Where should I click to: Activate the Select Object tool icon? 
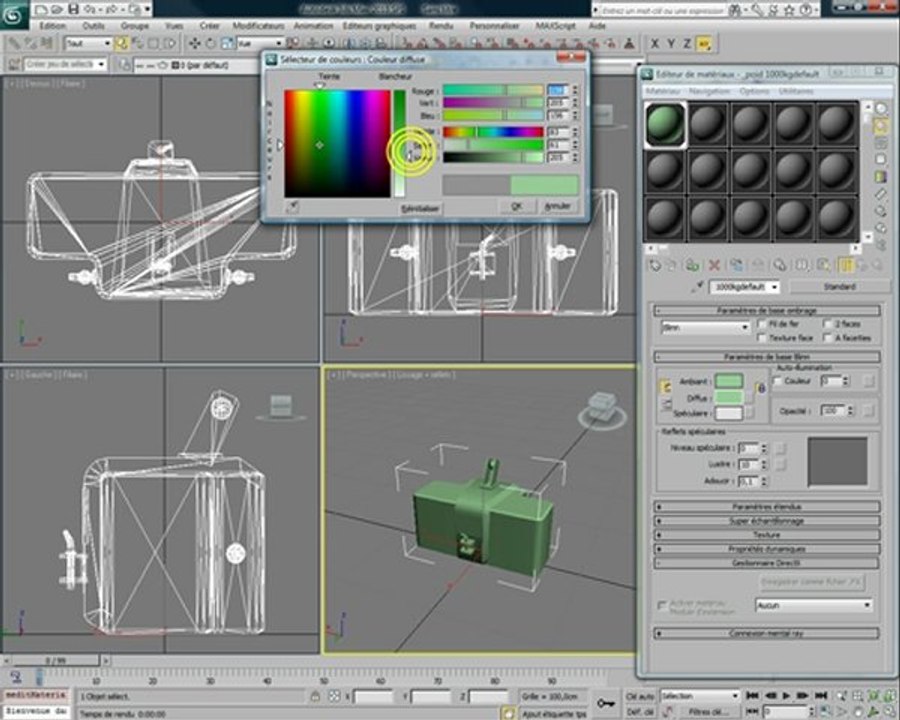pos(121,43)
